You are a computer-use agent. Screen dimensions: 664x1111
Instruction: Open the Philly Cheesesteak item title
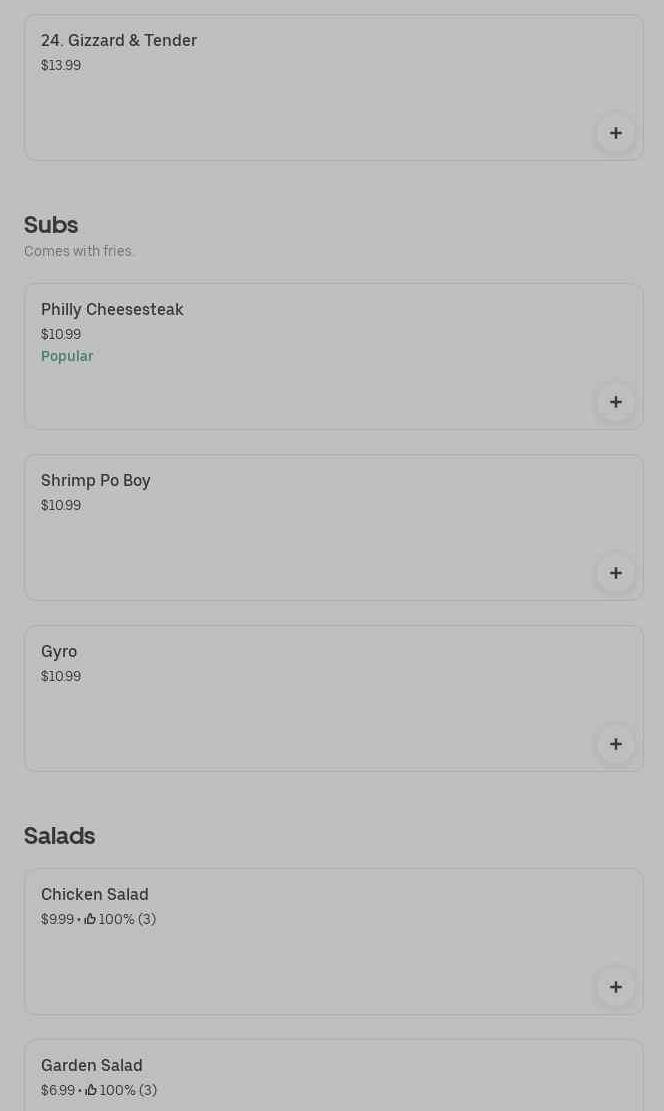point(112,310)
